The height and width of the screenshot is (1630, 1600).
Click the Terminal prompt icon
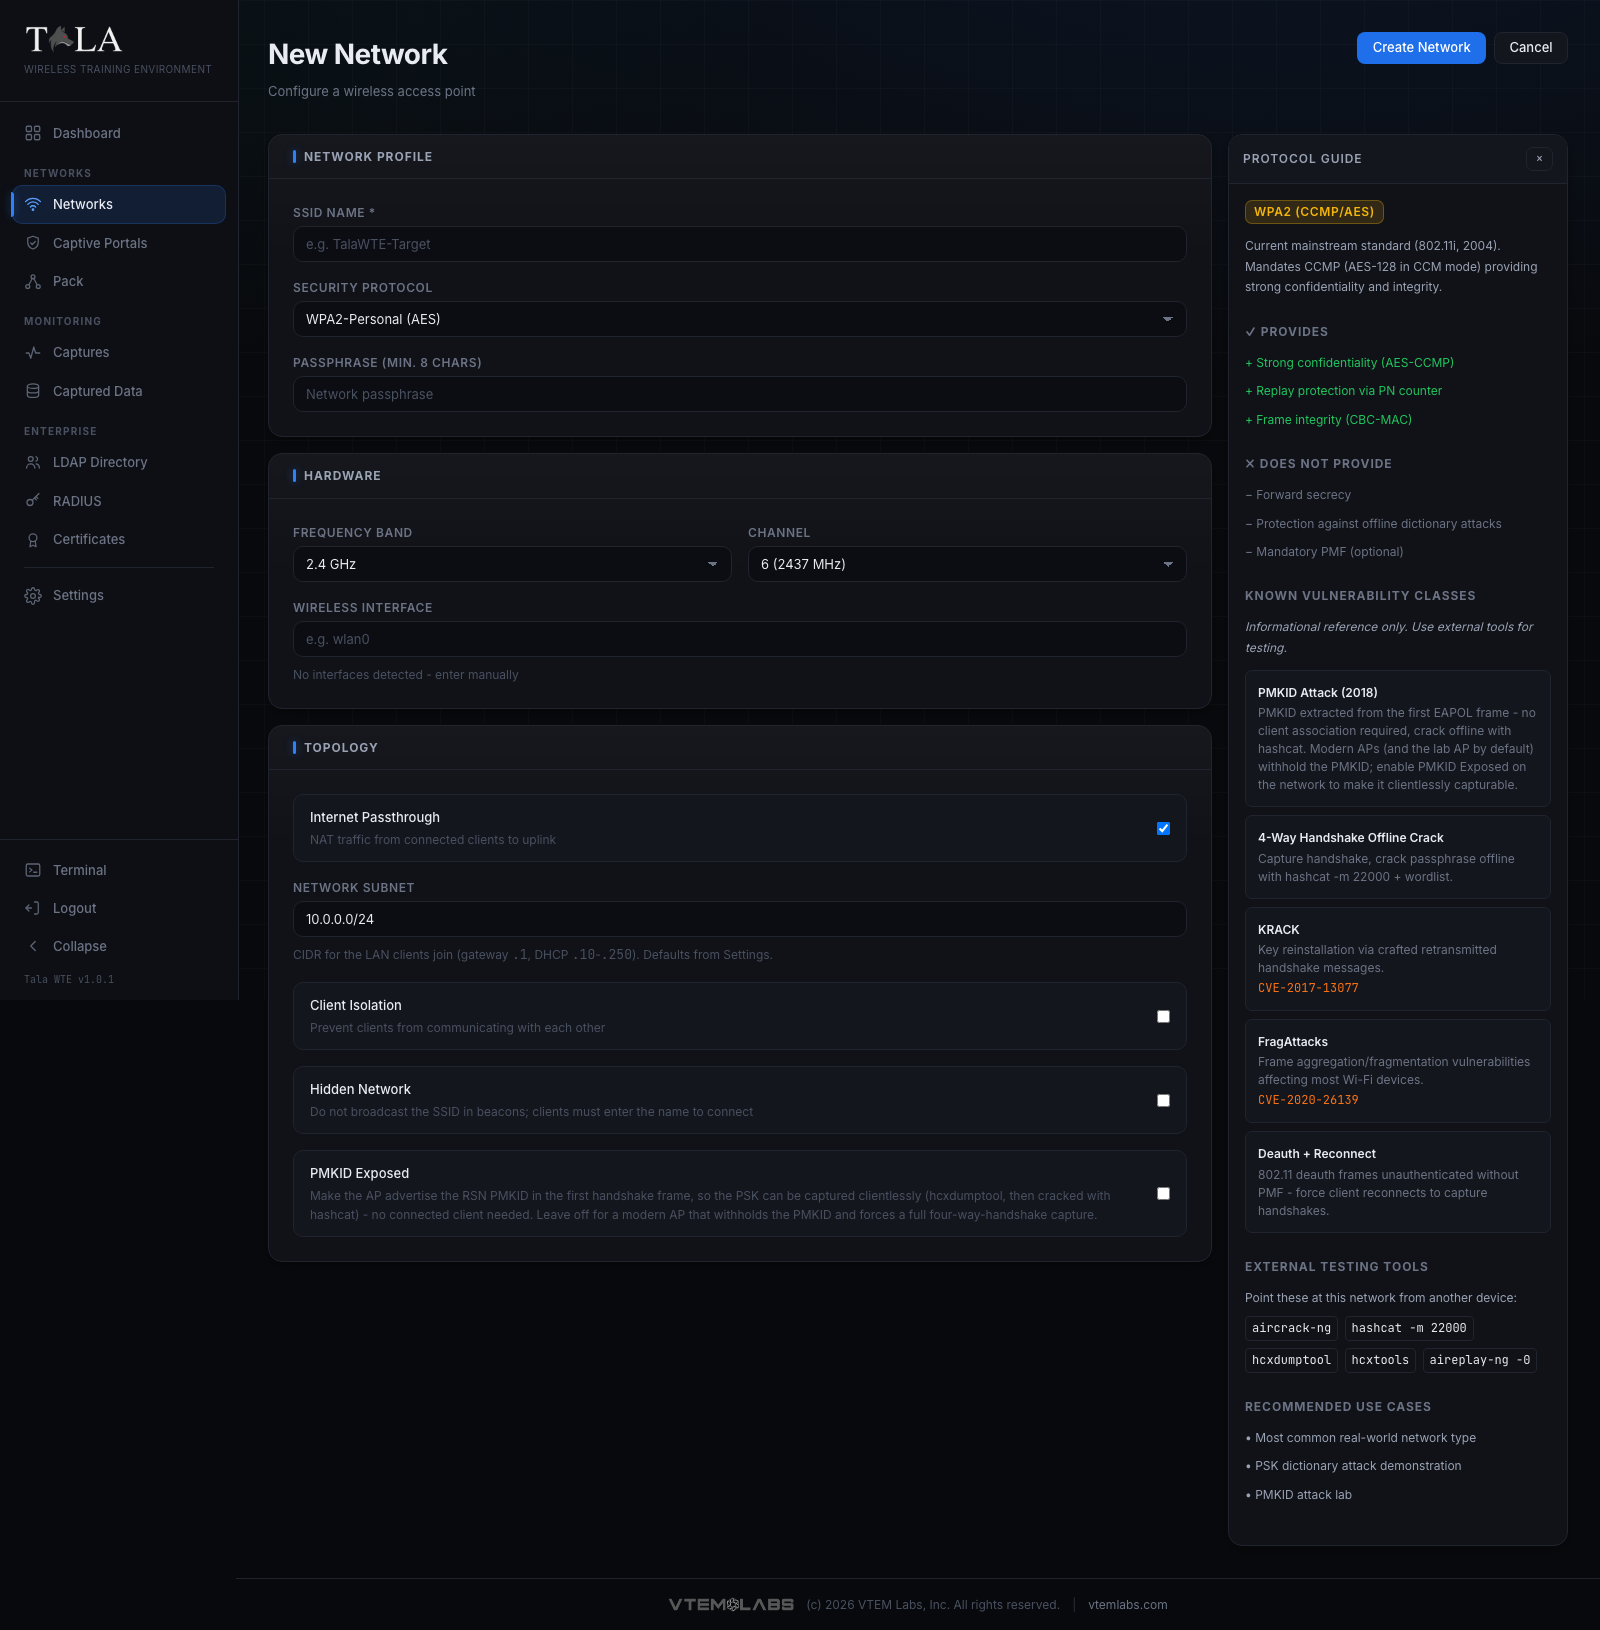[33, 870]
